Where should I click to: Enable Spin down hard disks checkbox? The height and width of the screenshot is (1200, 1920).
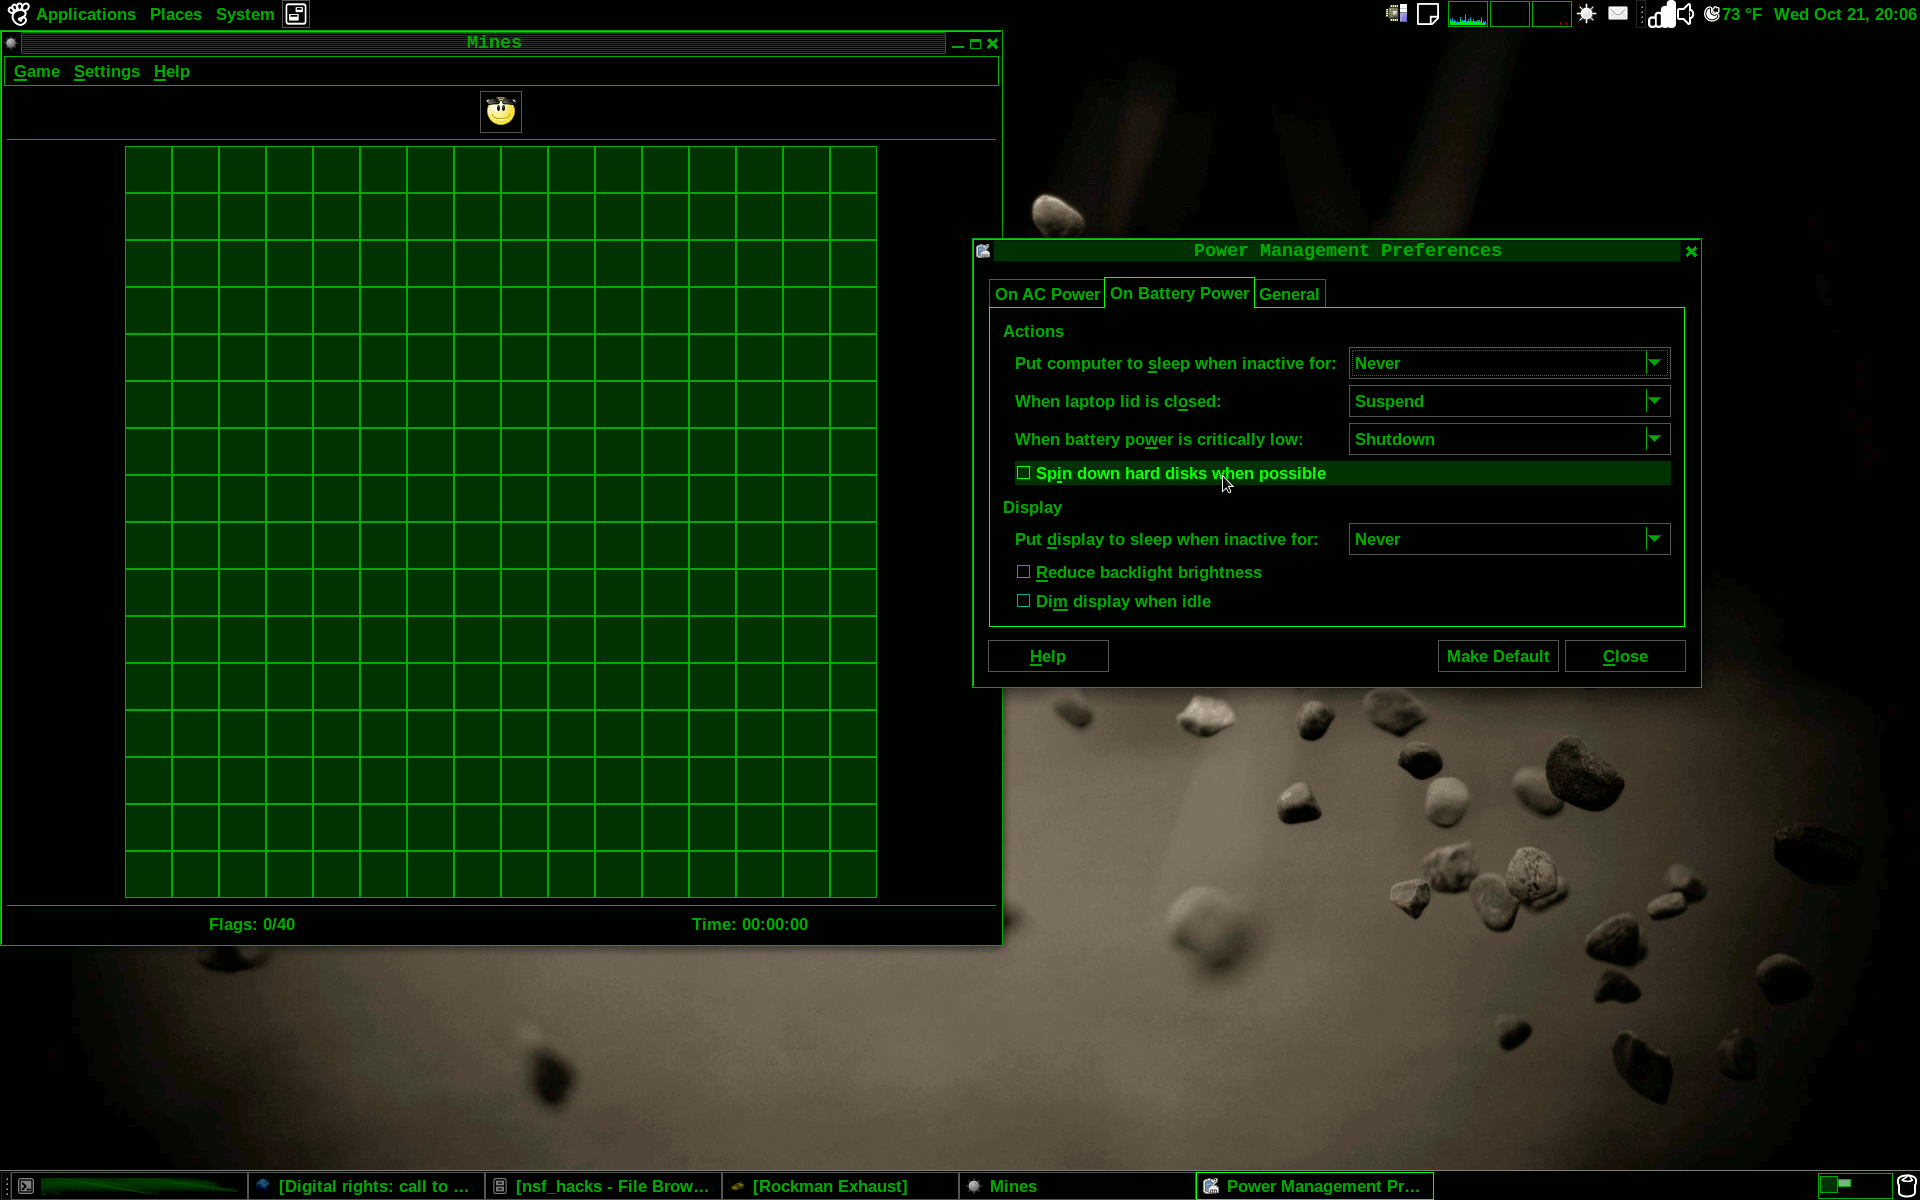tap(1023, 473)
